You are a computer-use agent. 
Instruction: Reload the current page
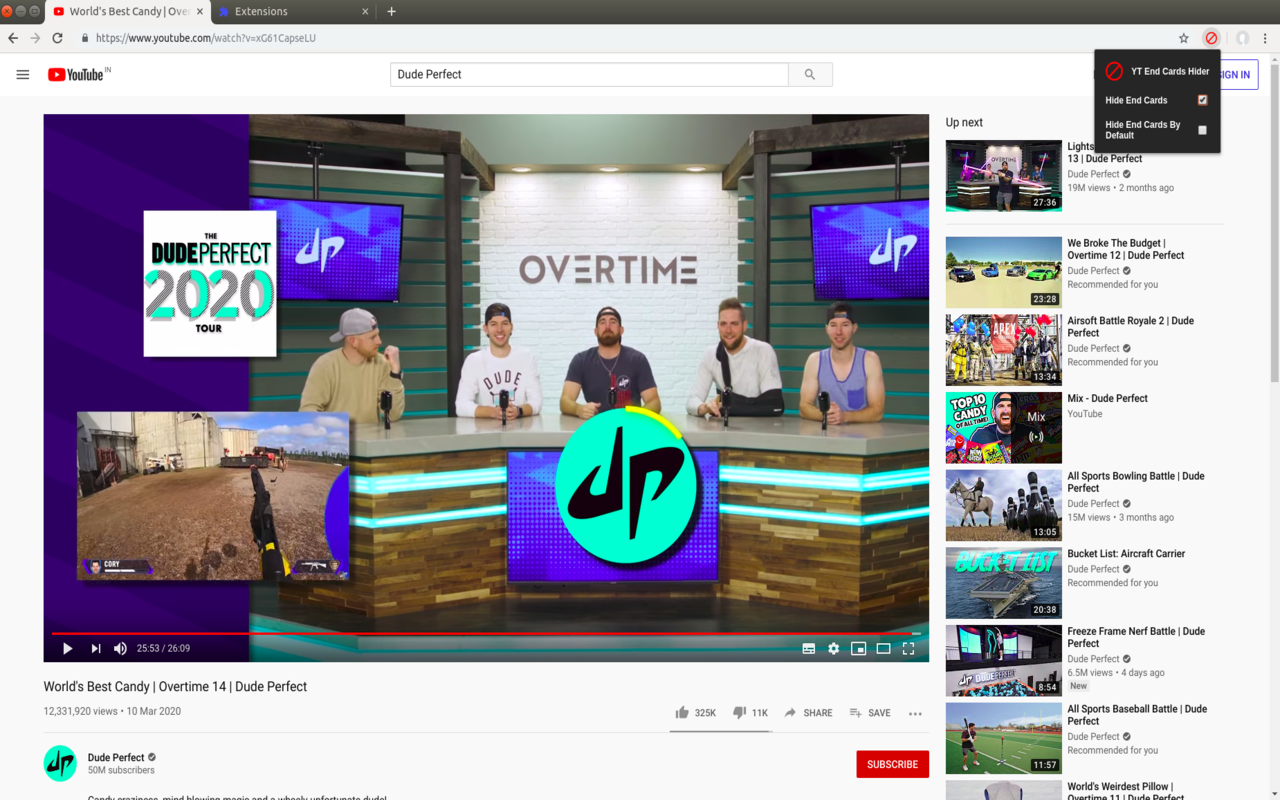point(58,38)
